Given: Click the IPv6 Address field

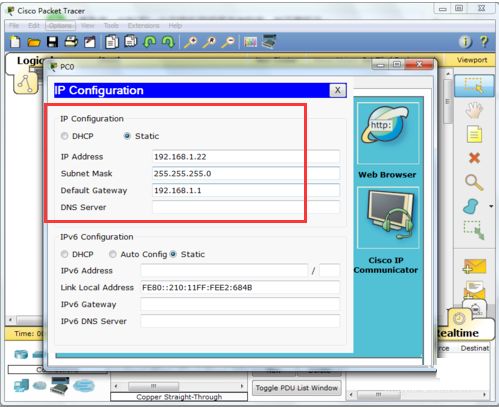Looking at the screenshot, I should 224,271.
